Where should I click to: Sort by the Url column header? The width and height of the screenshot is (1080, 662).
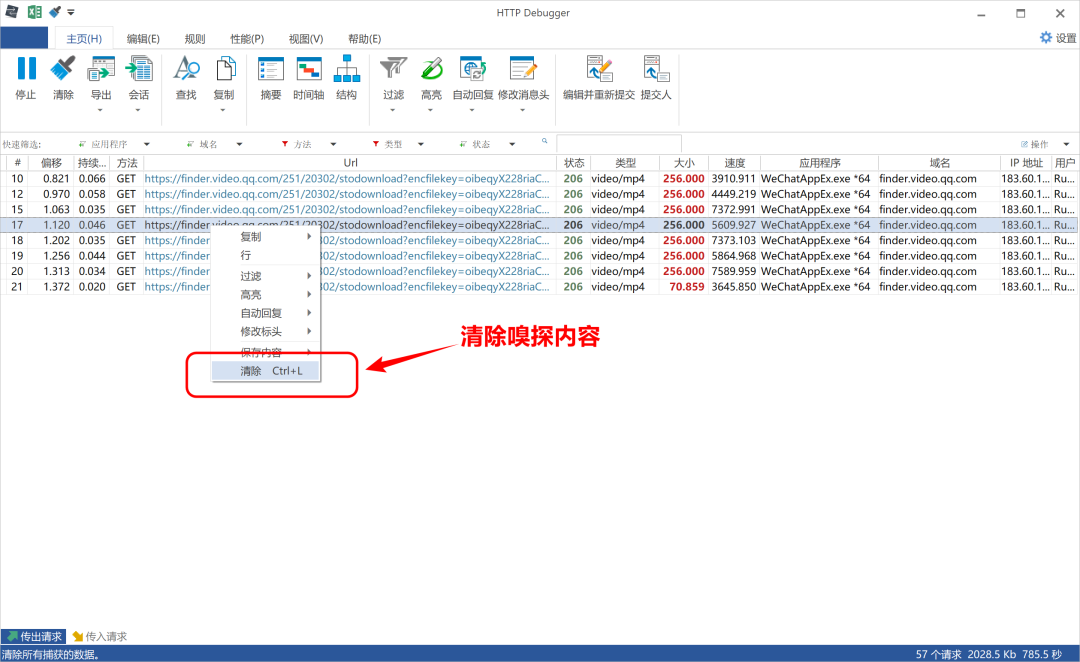(x=350, y=163)
